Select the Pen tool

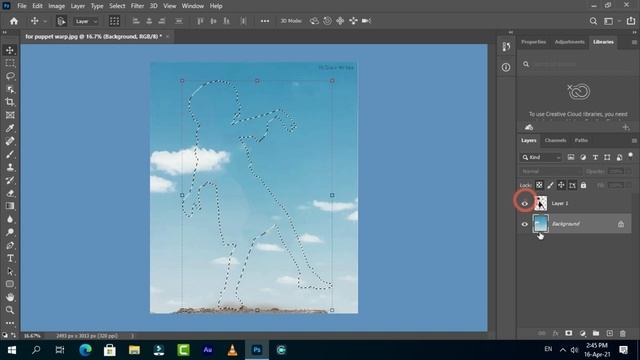coord(10,245)
